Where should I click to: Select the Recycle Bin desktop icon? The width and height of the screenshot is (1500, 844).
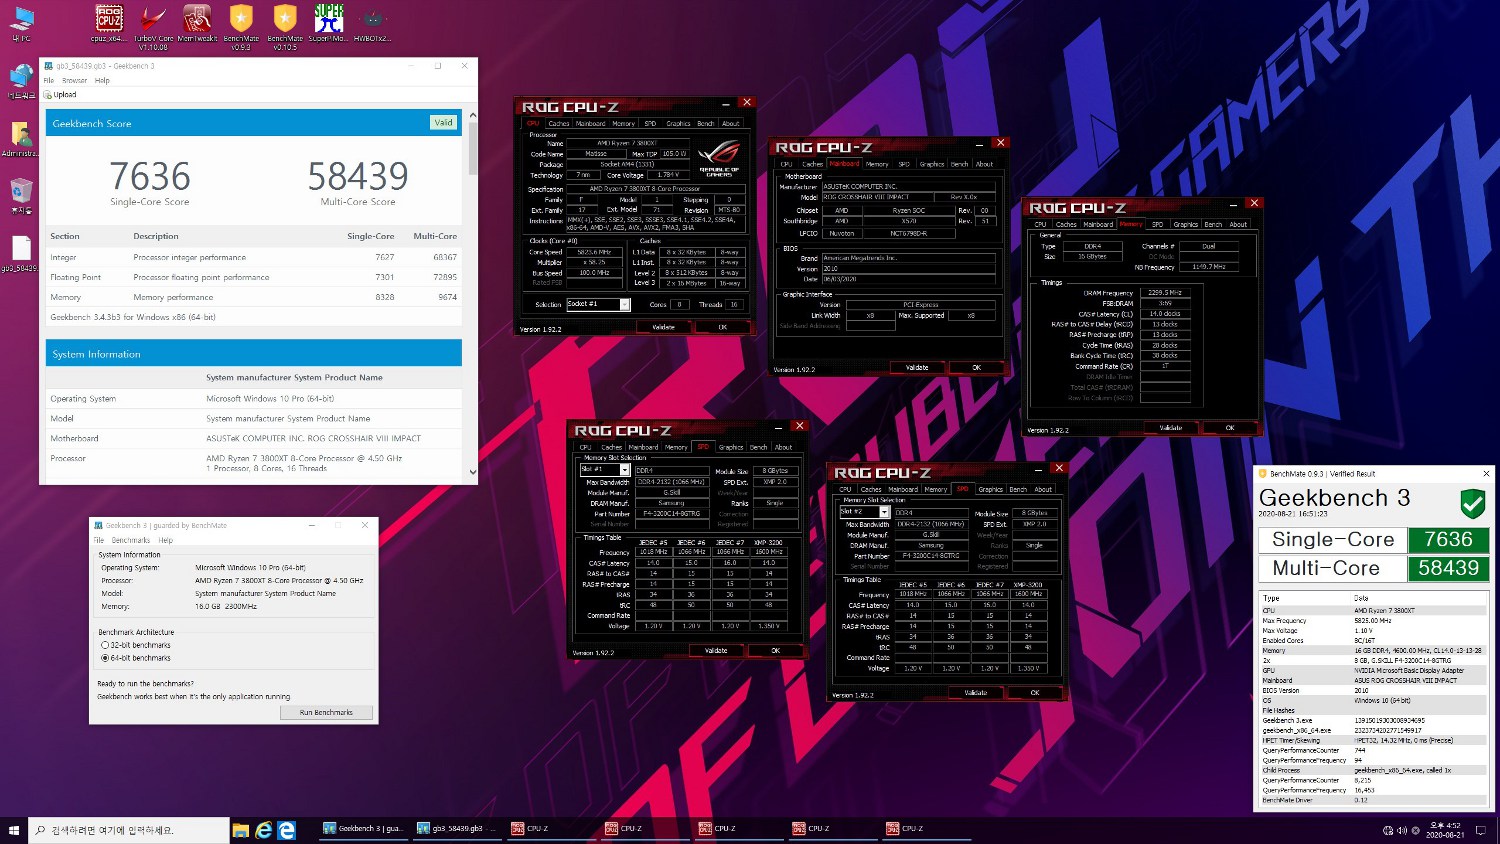pos(22,195)
